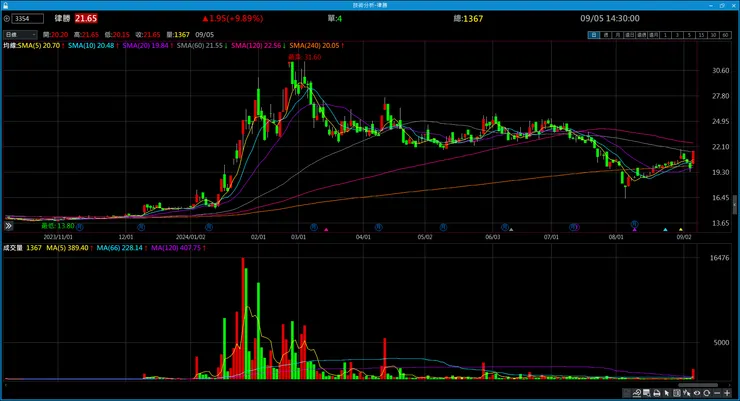The width and height of the screenshot is (740, 401).
Task: Click the 均線 moving average label
Action: click(x=10, y=45)
